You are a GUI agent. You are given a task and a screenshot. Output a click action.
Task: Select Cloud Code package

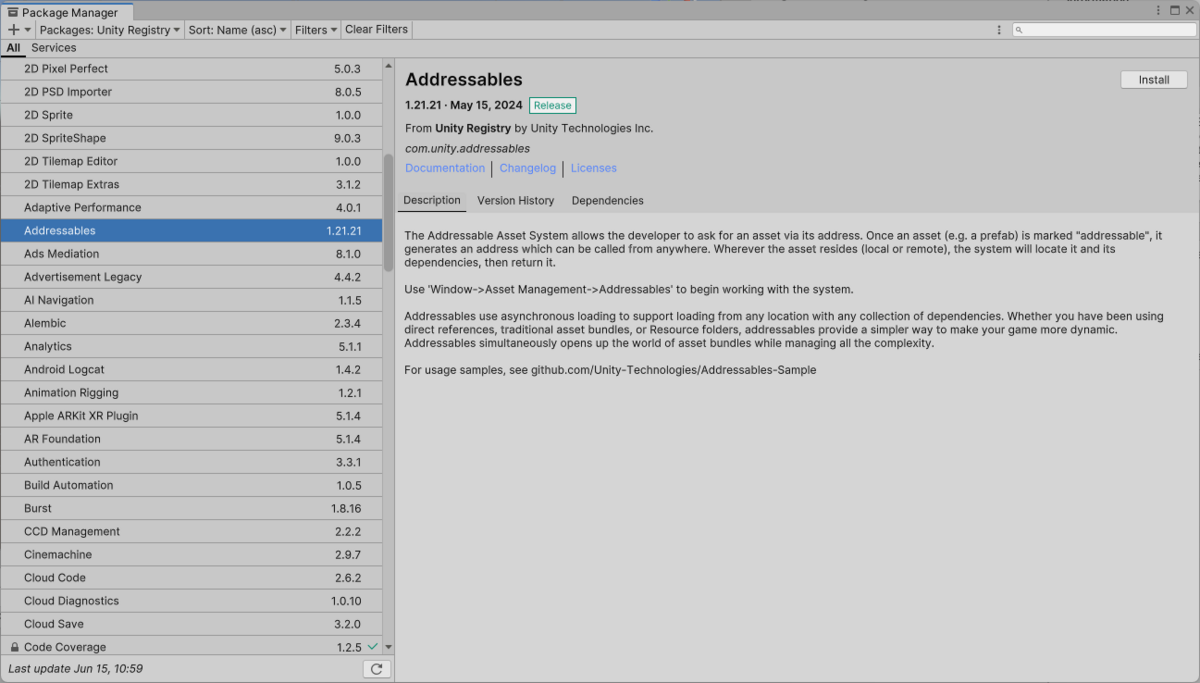click(191, 578)
